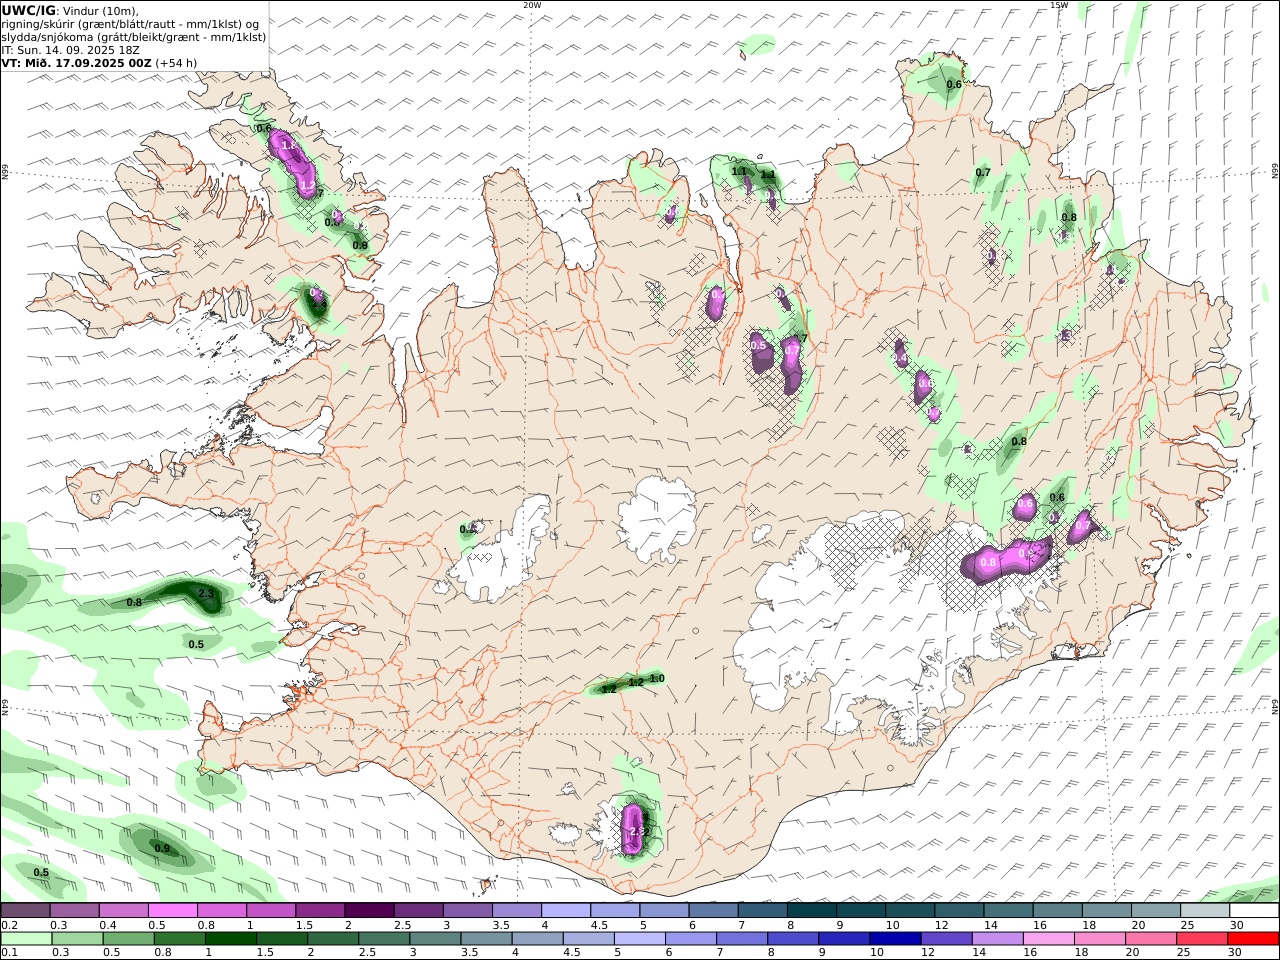Click the medium green 0.5–0.8 lower legend swatch
The height and width of the screenshot is (960, 1280).
129,939
